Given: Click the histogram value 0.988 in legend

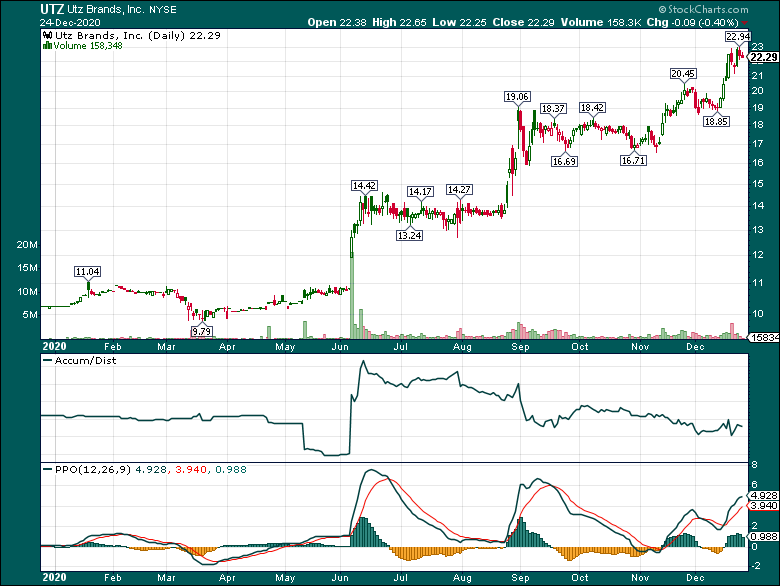Looking at the screenshot, I should coord(230,469).
